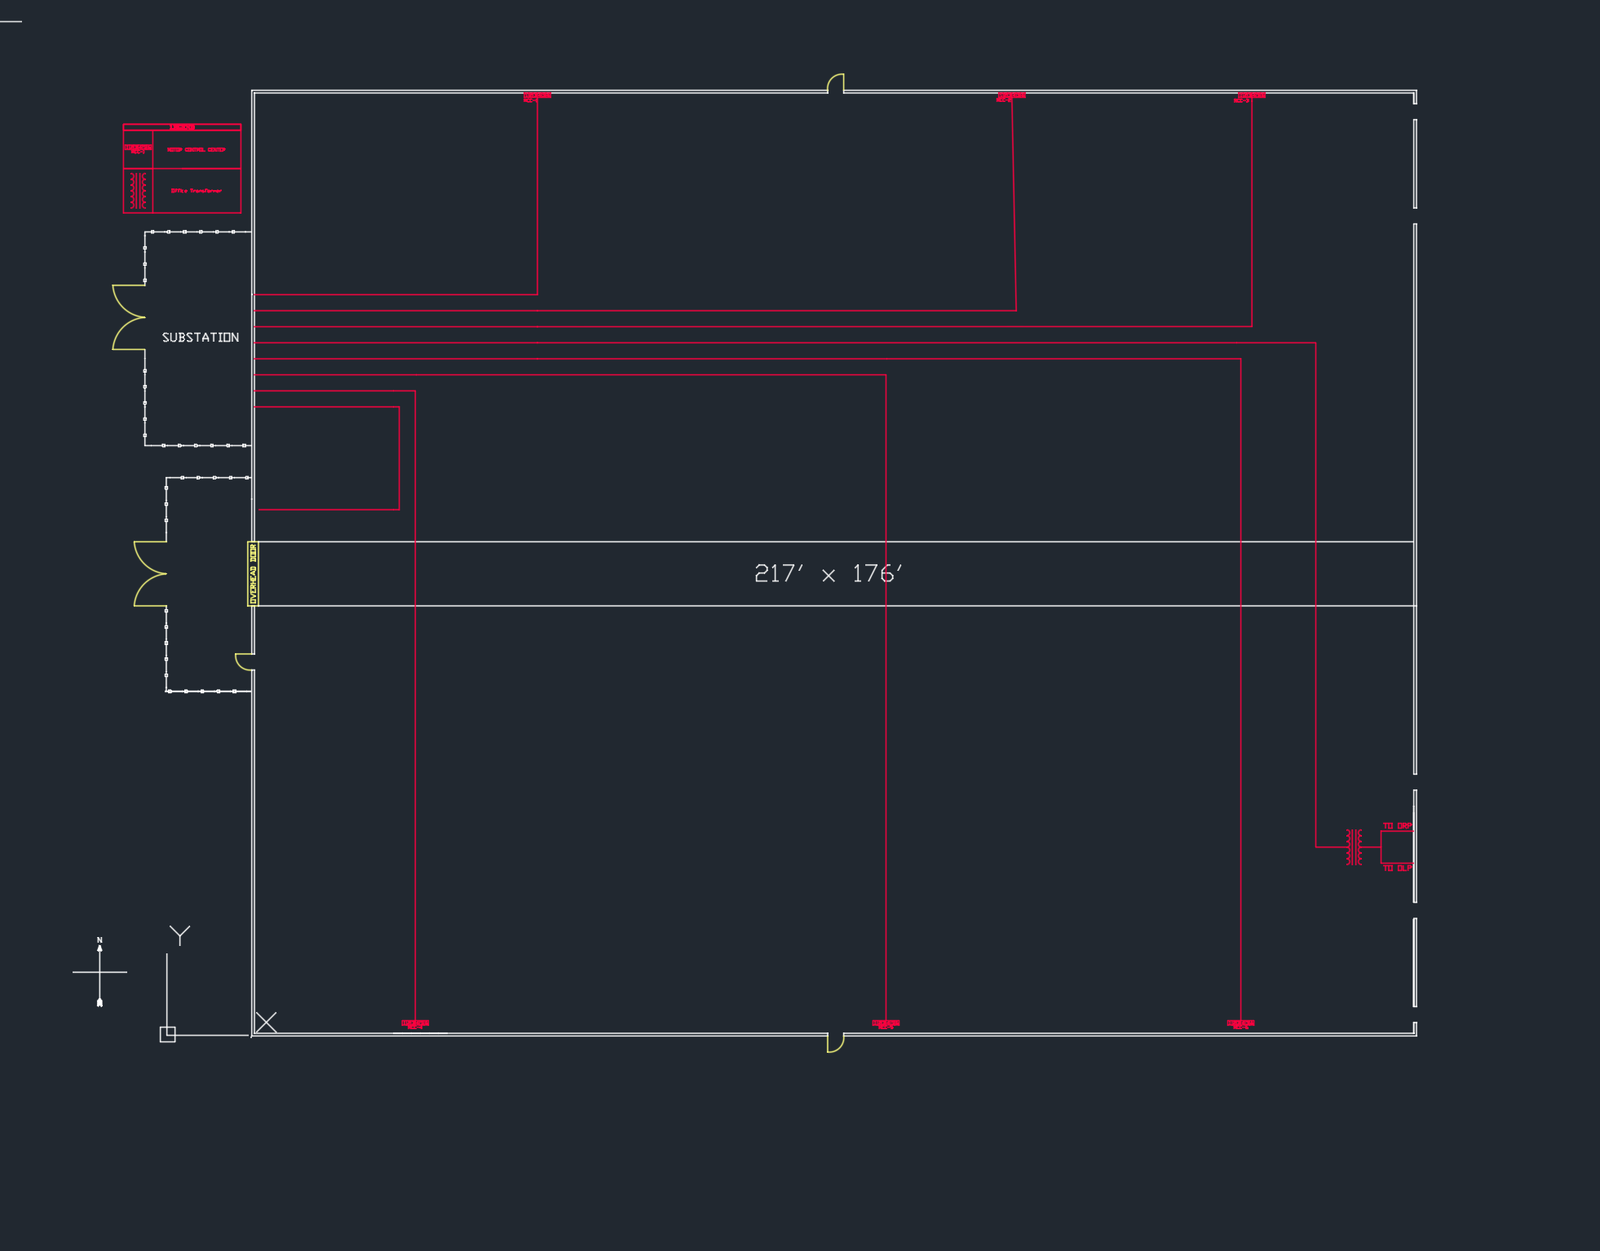Select the leftmost MCC block on top wall
This screenshot has width=1600, height=1251.
537,97
